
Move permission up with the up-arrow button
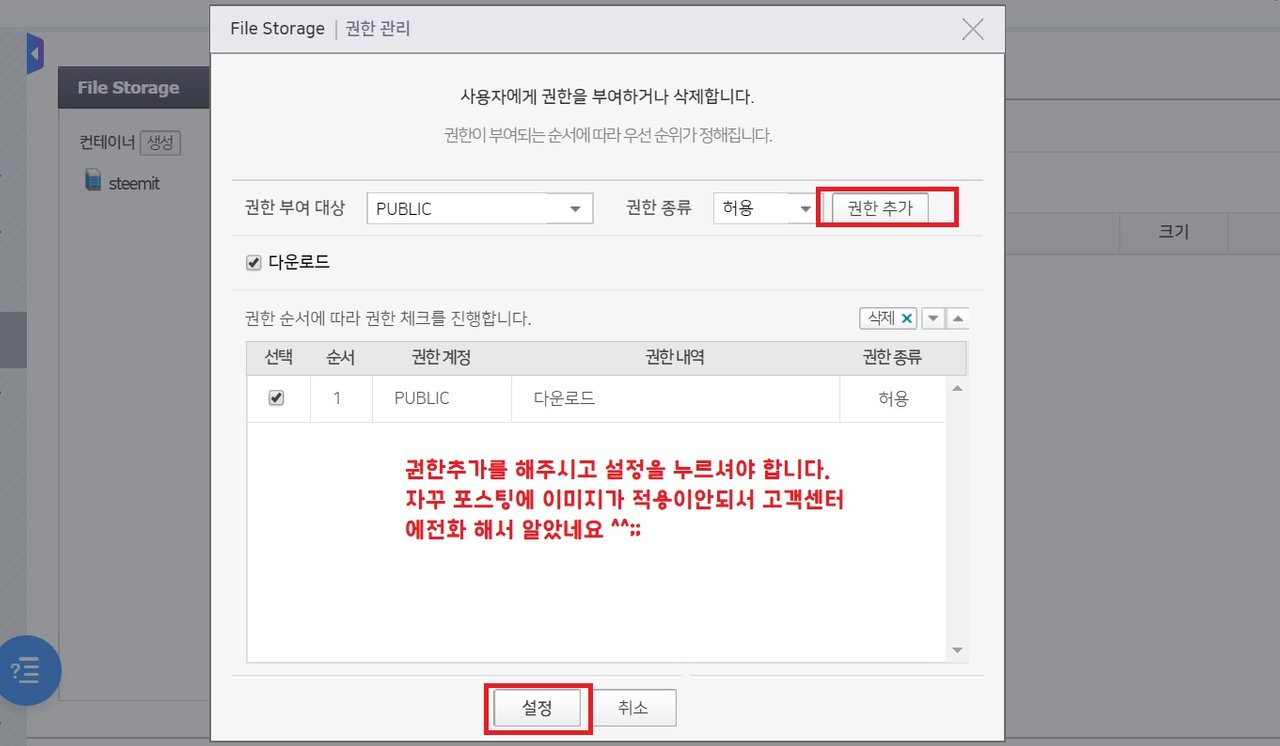(x=957, y=318)
